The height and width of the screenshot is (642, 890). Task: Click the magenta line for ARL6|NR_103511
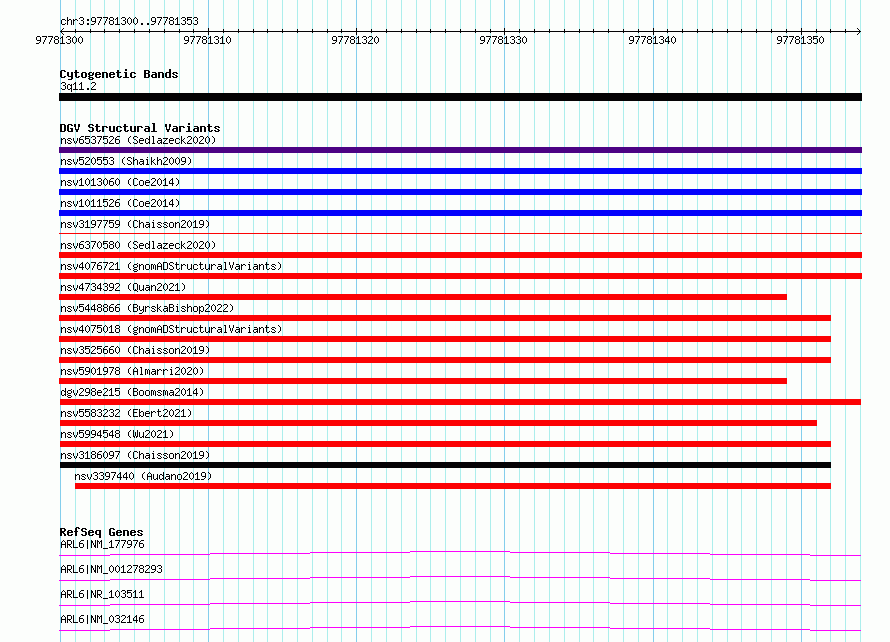tap(460, 603)
